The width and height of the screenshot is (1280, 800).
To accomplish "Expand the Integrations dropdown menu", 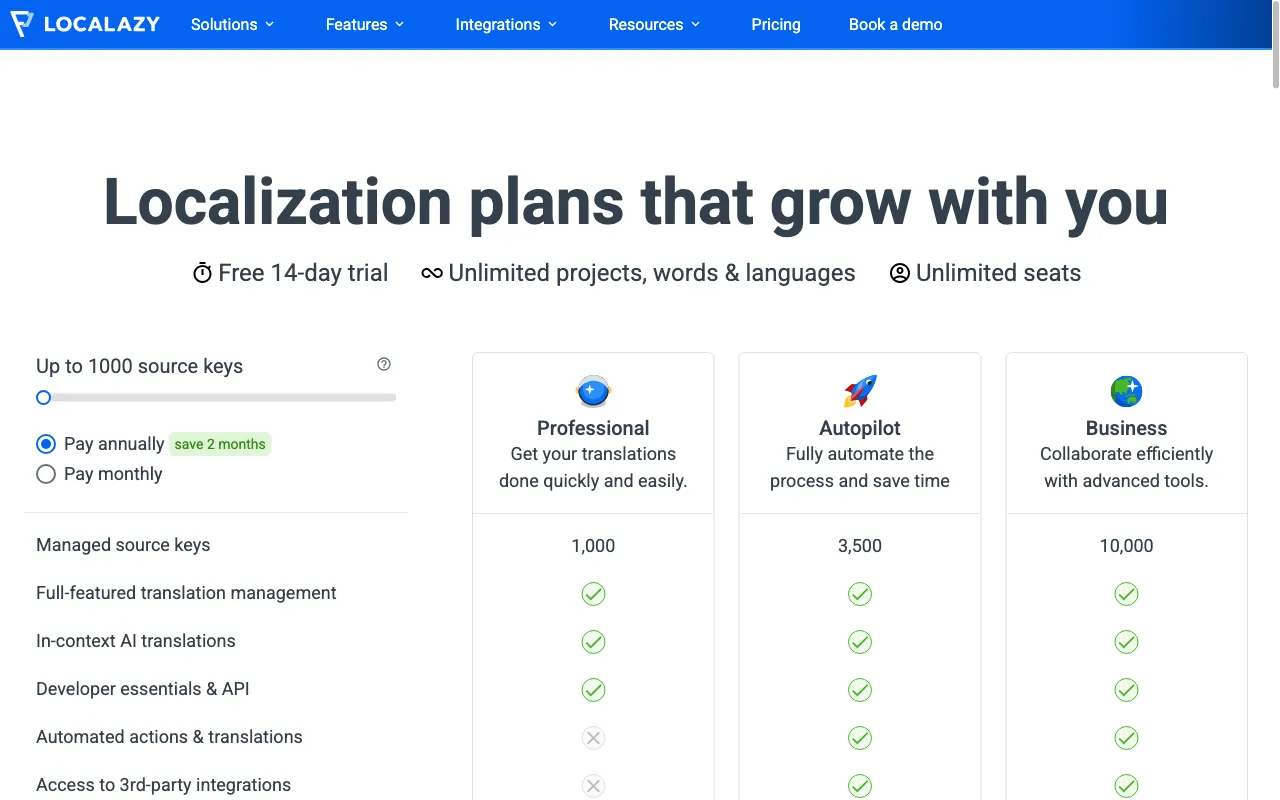I will (x=506, y=24).
